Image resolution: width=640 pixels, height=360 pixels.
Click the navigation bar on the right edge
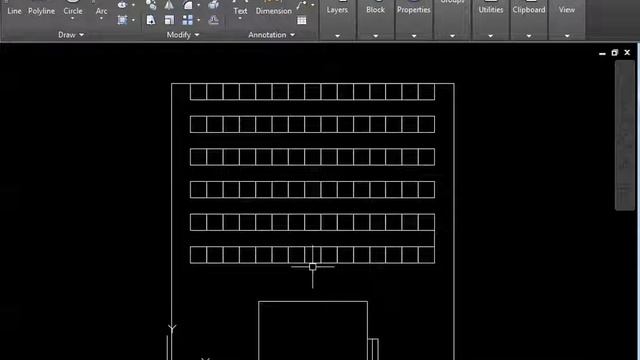tap(624, 136)
